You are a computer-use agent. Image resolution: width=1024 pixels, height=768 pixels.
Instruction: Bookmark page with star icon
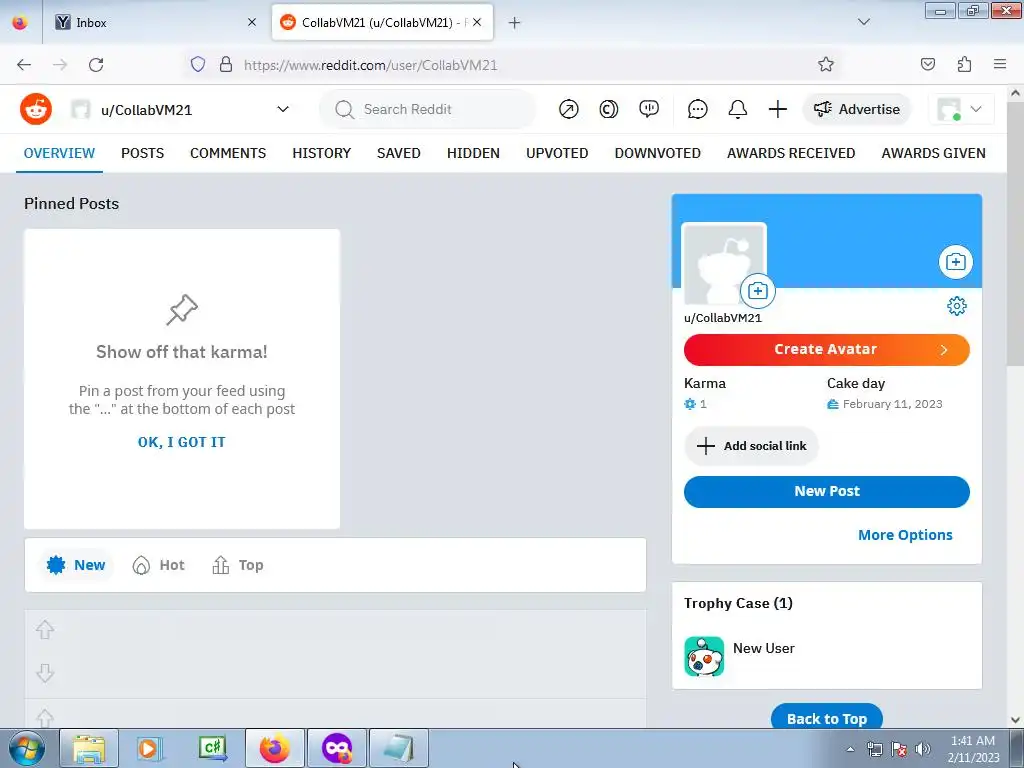(825, 64)
